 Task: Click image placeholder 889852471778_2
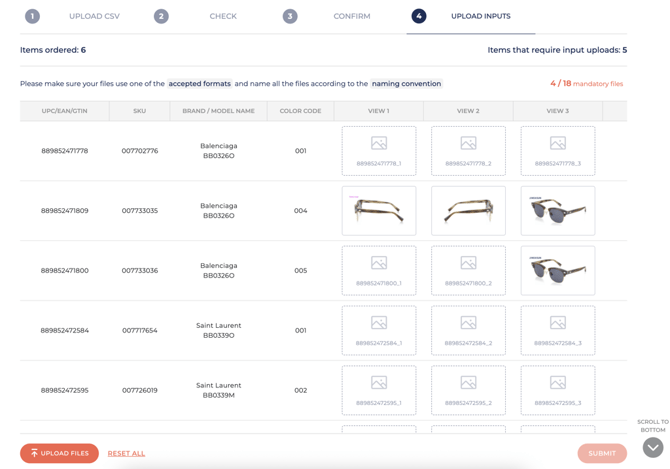(468, 151)
